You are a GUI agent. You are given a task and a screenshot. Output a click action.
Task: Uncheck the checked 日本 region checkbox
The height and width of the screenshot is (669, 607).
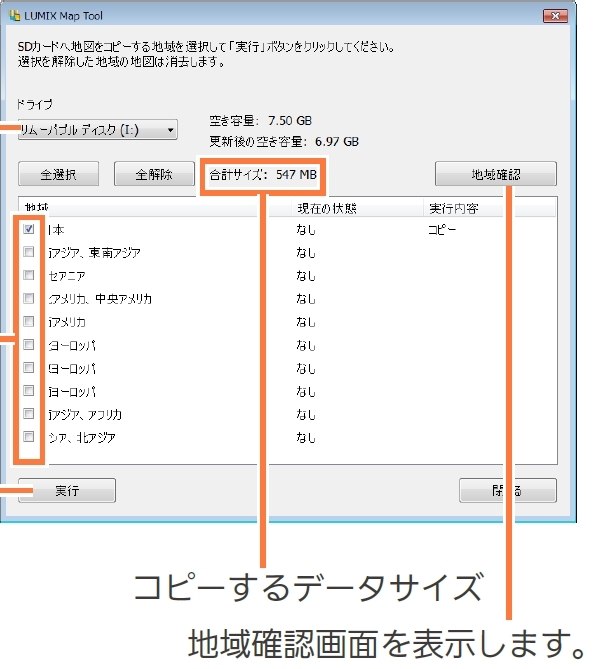pos(29,229)
